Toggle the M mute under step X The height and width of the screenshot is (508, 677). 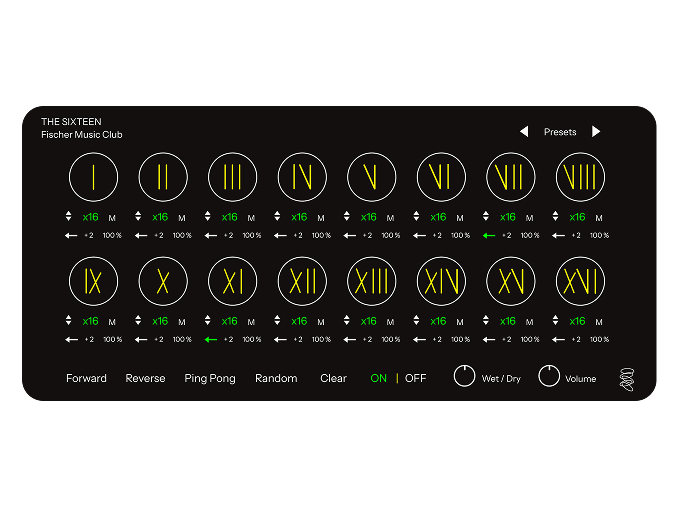coord(181,322)
